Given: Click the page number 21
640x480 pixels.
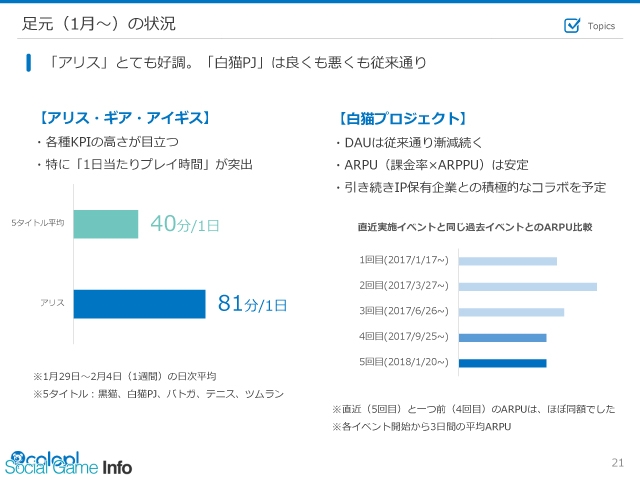Looking at the screenshot, I should (x=618, y=463).
